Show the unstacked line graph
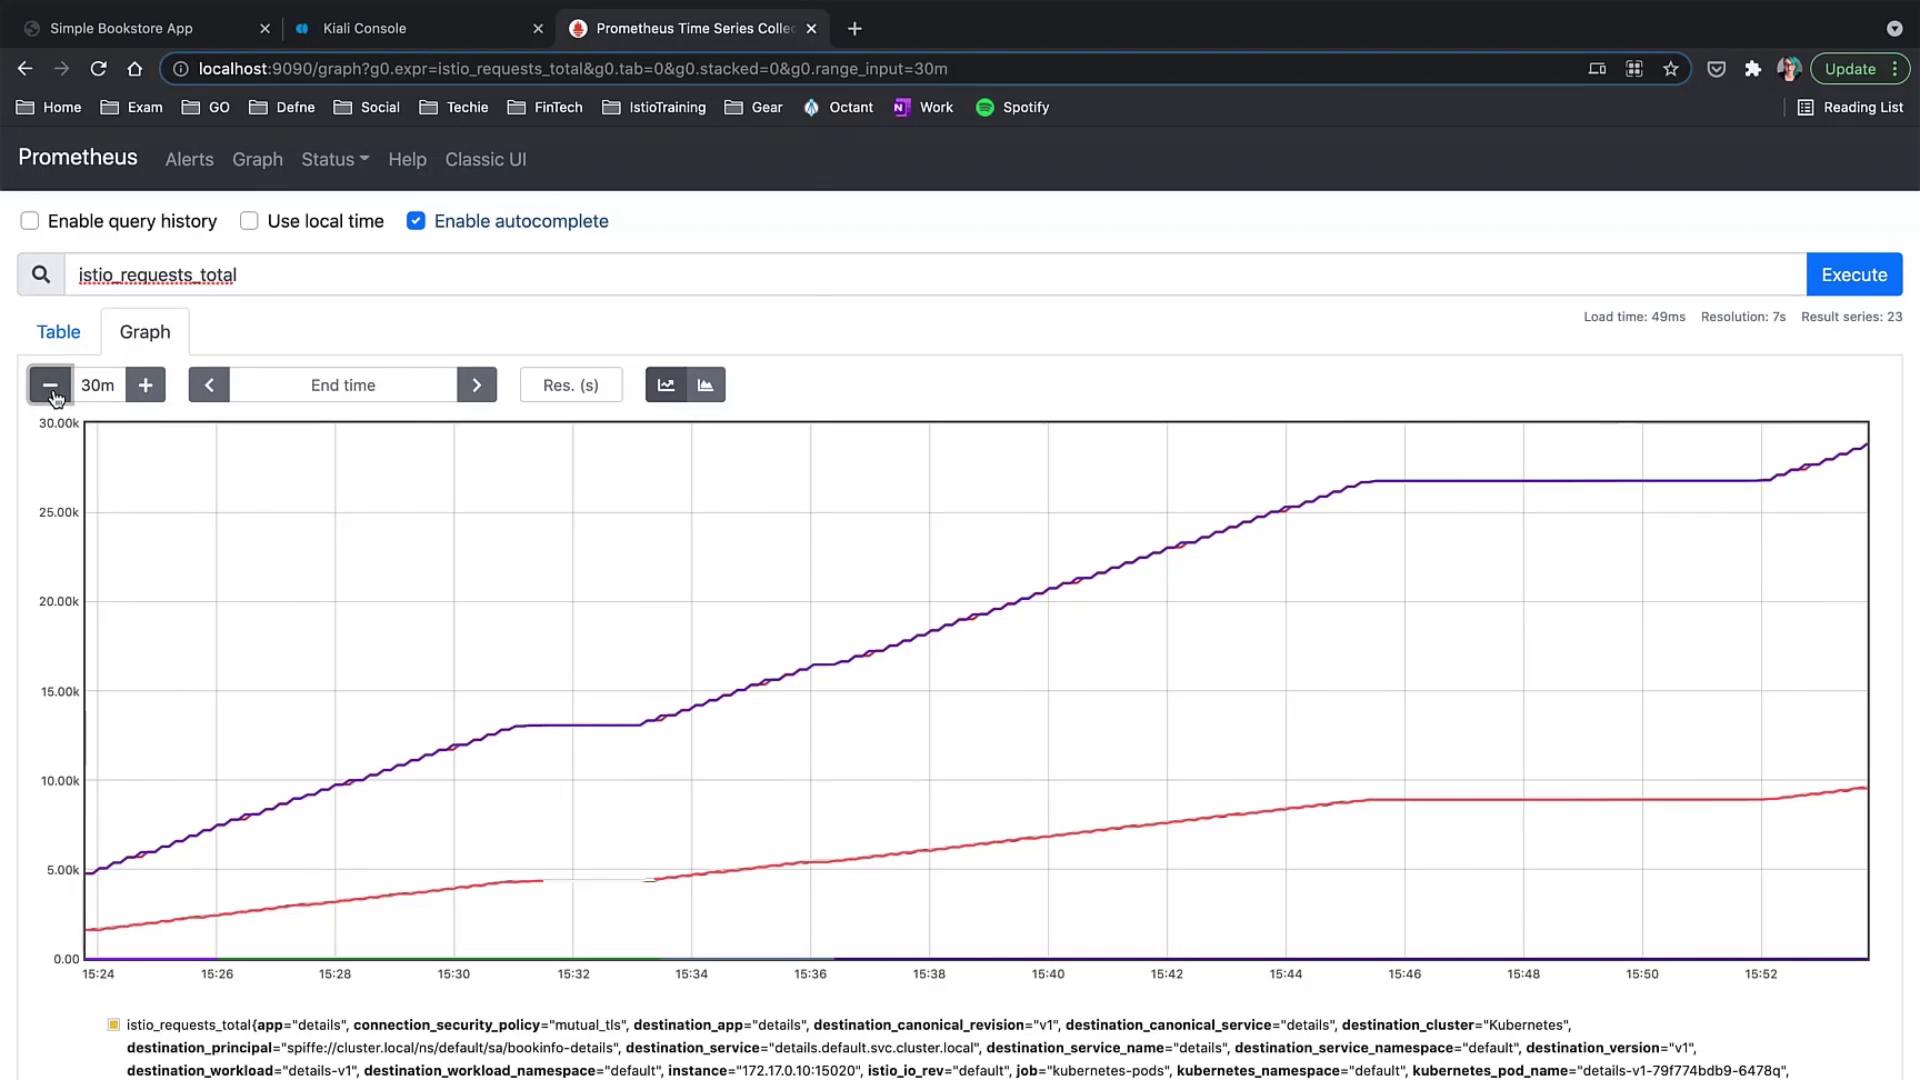 [666, 385]
